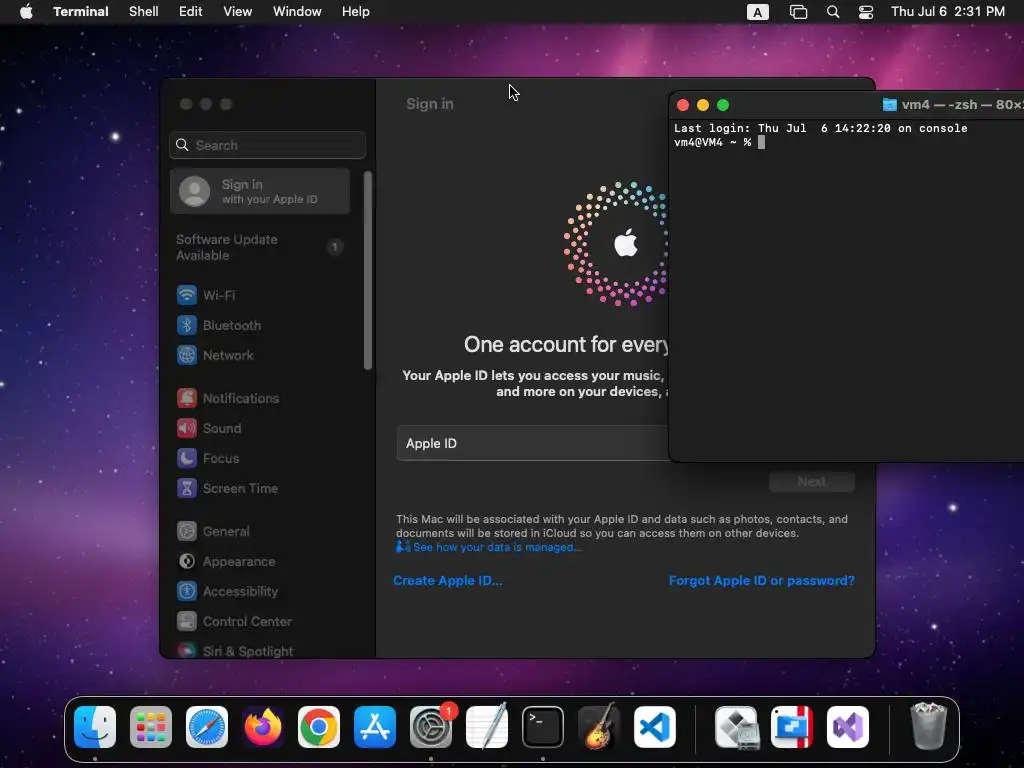Open the Help menu
1024x768 pixels.
355,12
